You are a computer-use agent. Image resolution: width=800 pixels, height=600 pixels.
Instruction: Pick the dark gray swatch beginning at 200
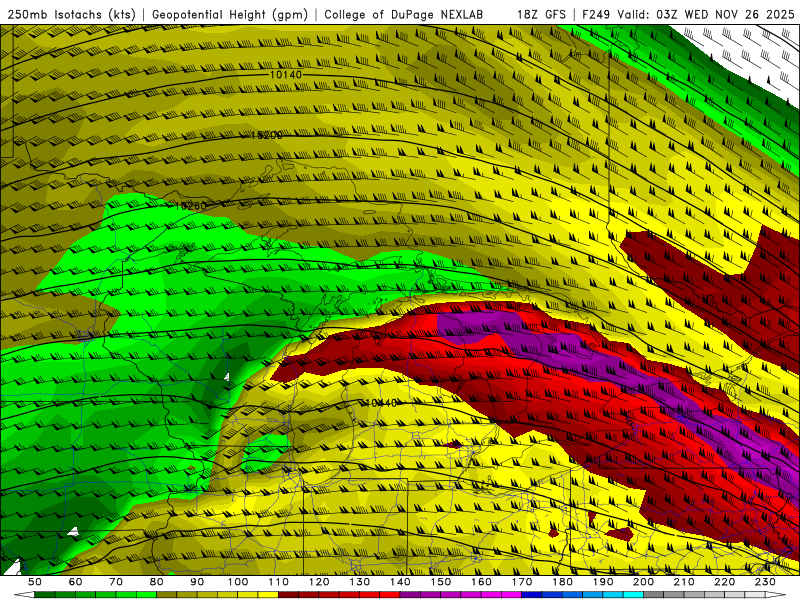(654, 595)
